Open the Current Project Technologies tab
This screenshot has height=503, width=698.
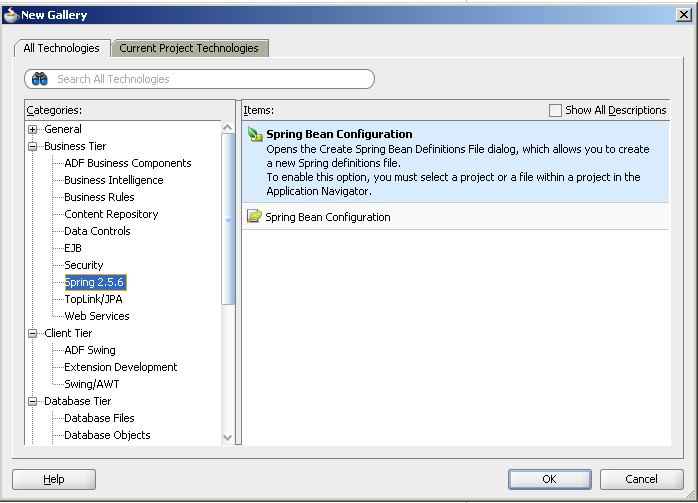[x=189, y=48]
